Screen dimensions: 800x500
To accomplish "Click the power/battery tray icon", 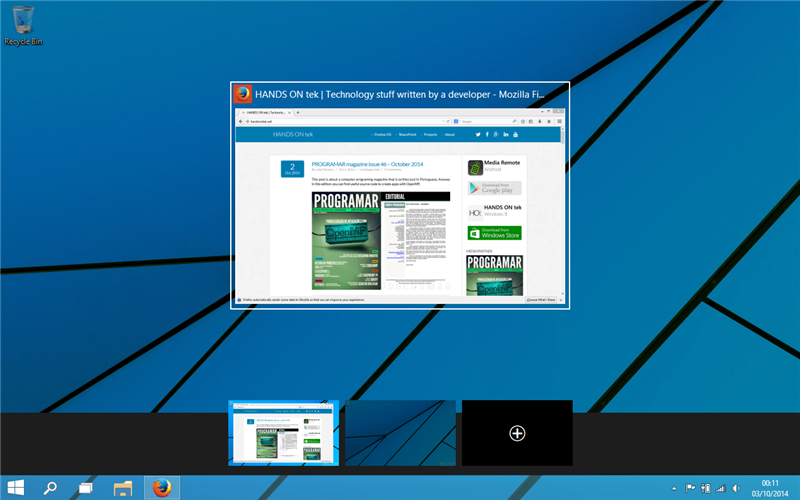I will coord(705,488).
